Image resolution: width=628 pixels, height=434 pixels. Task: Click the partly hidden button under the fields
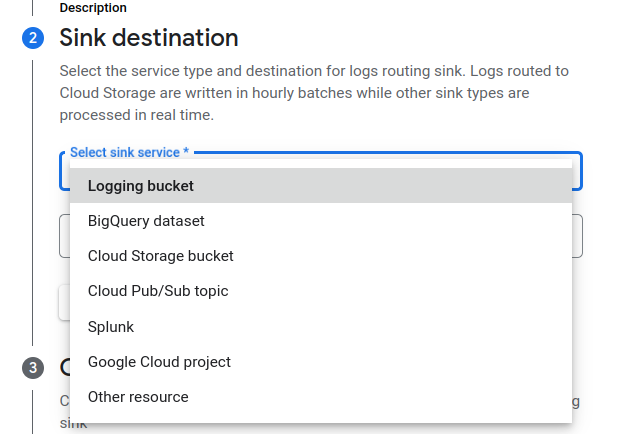tap(64, 302)
